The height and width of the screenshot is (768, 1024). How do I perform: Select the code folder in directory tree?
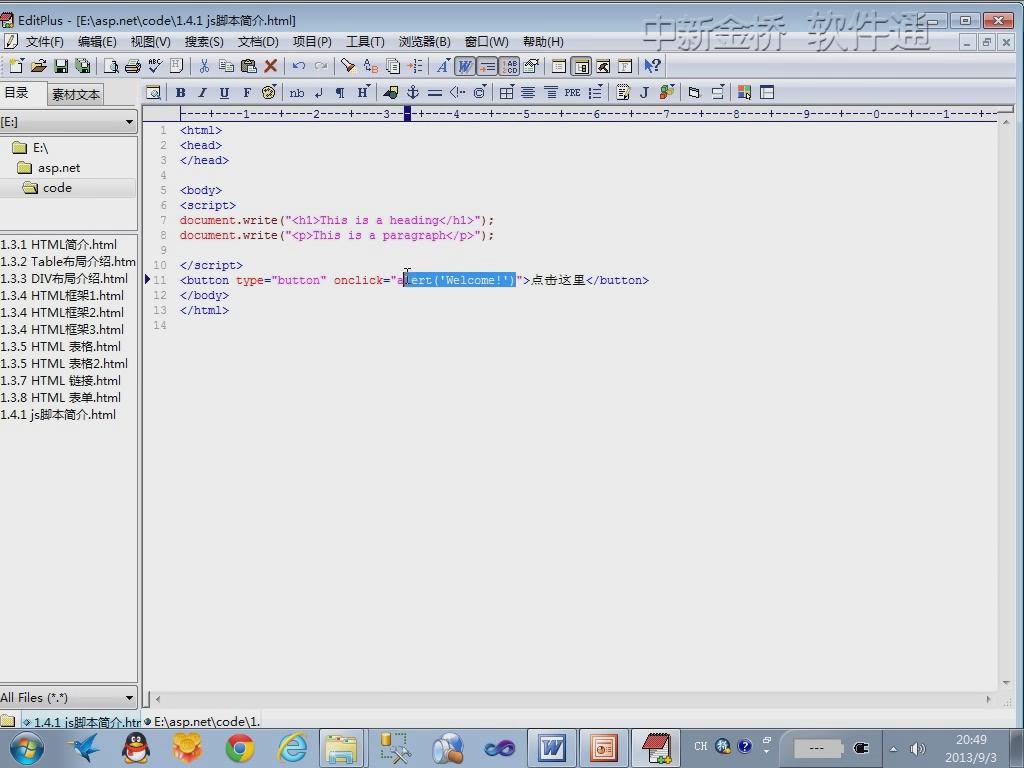click(x=47, y=188)
